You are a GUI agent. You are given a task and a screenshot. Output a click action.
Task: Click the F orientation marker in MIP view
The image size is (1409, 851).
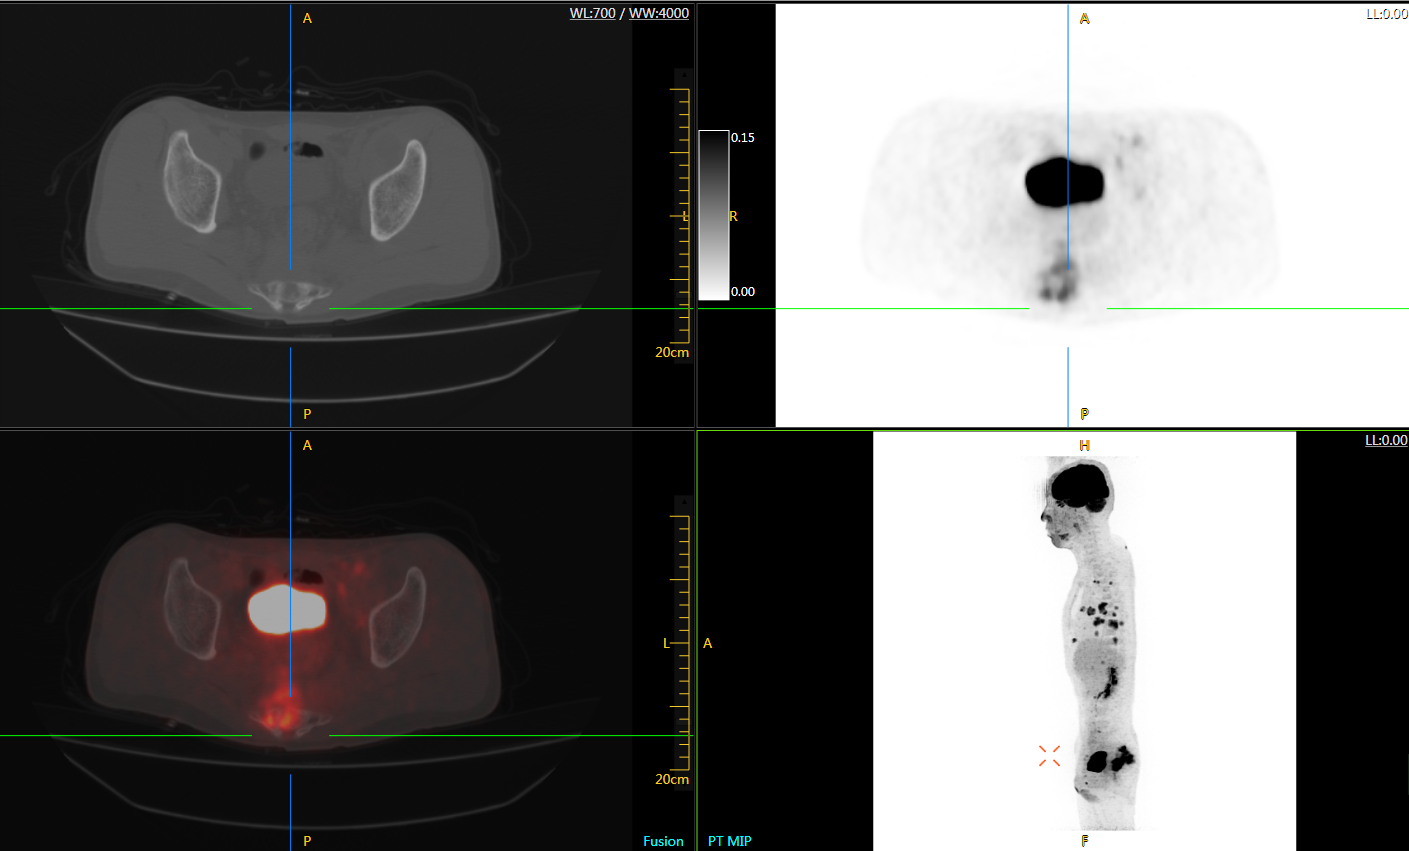(x=1084, y=841)
